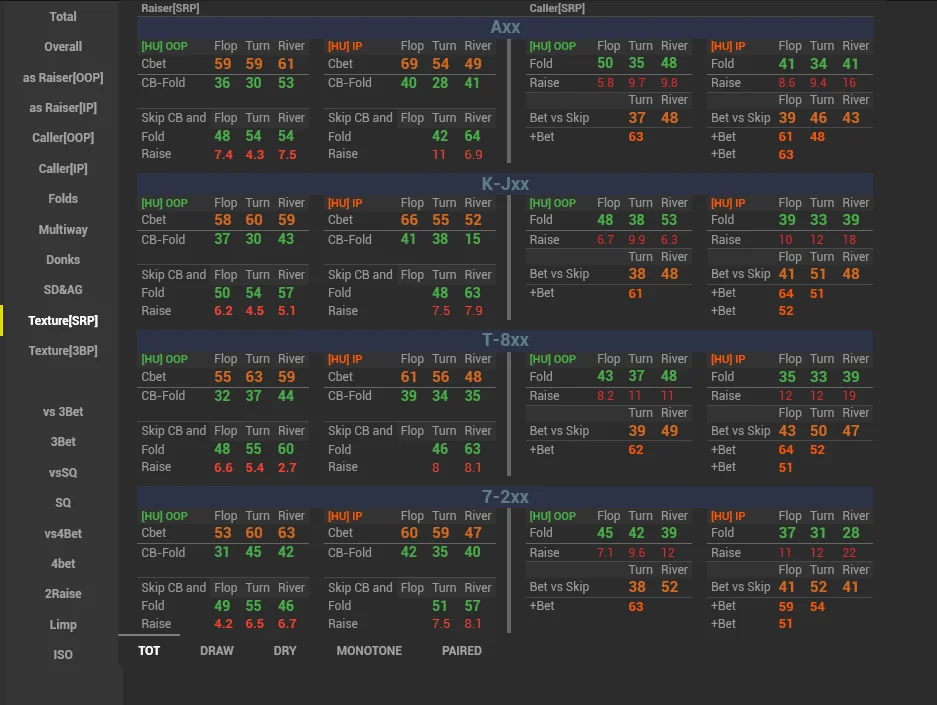
Task: Click T-8xx caller OOP flop Raise value 8.2
Action: (x=605, y=396)
